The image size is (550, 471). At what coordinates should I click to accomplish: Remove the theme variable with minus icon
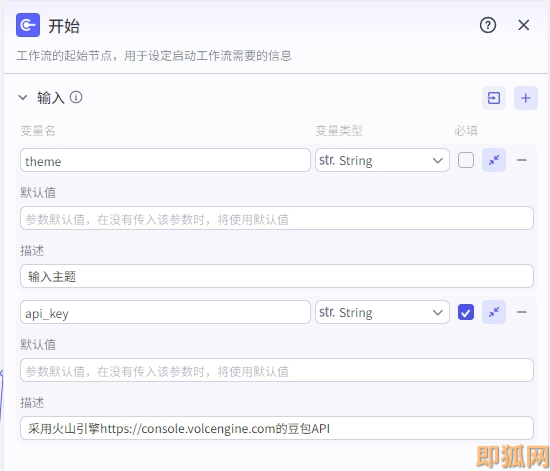(x=522, y=160)
